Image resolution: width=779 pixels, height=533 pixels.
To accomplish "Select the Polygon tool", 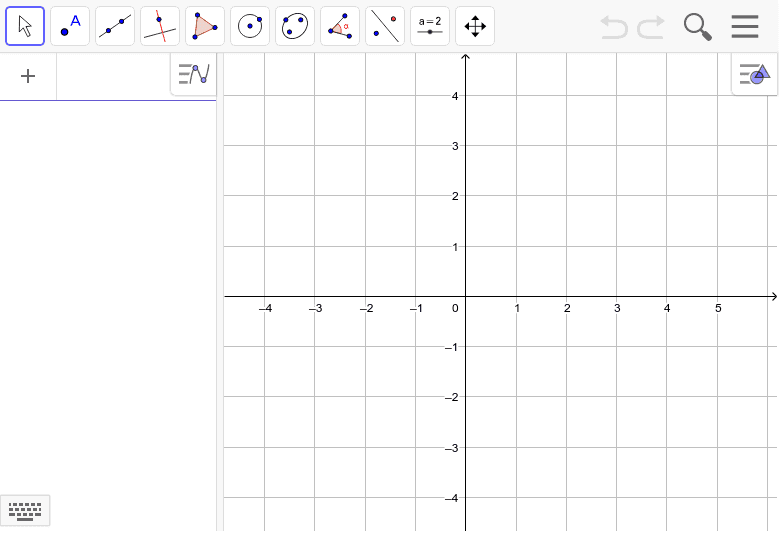I will coord(205,26).
